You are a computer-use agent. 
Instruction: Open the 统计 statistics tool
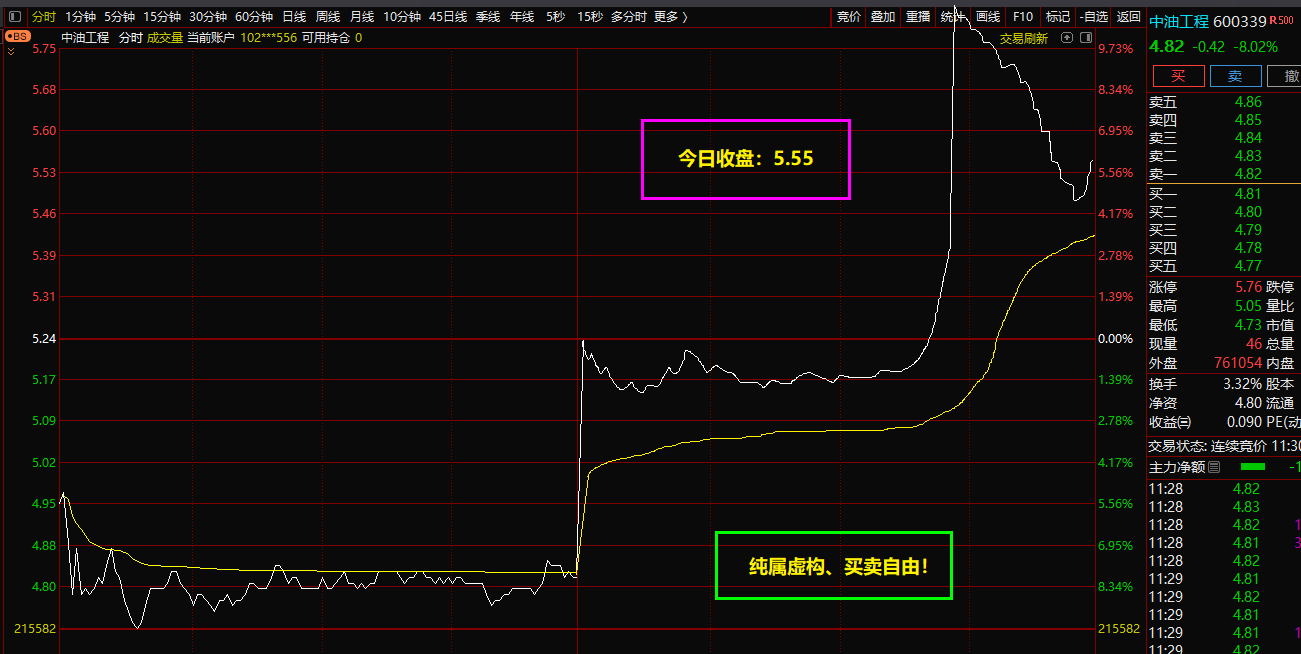953,17
